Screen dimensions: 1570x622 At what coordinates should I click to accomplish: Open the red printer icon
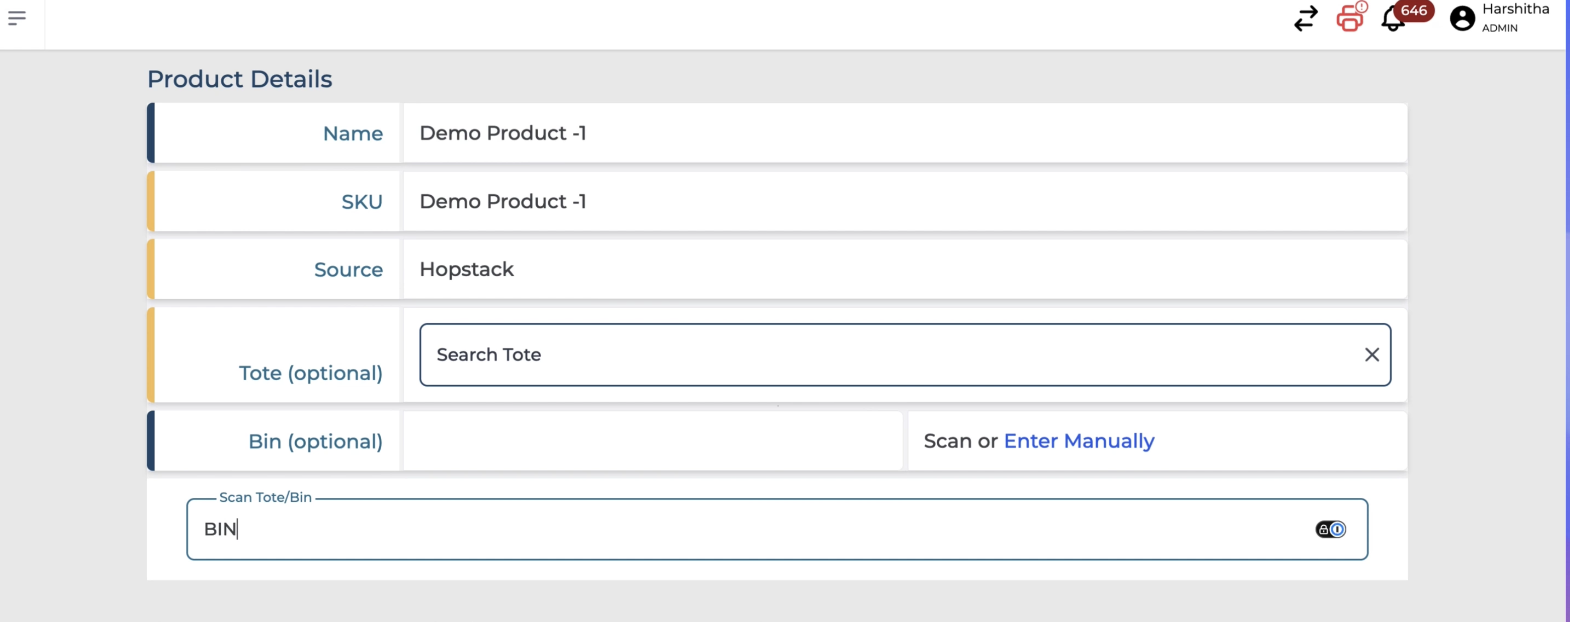click(1351, 17)
